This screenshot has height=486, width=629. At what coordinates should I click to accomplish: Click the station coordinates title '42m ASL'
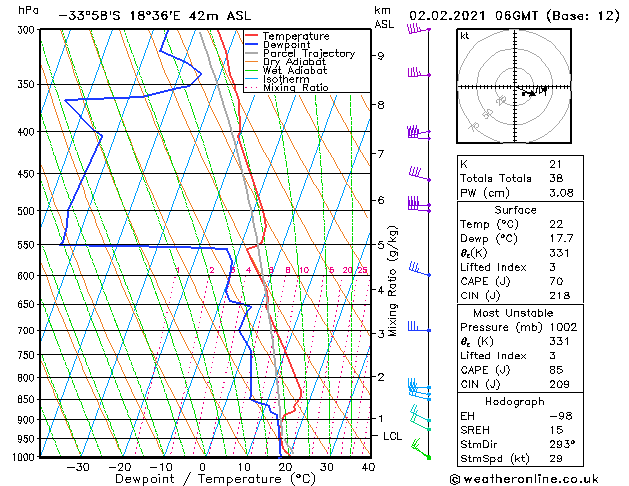point(219,16)
